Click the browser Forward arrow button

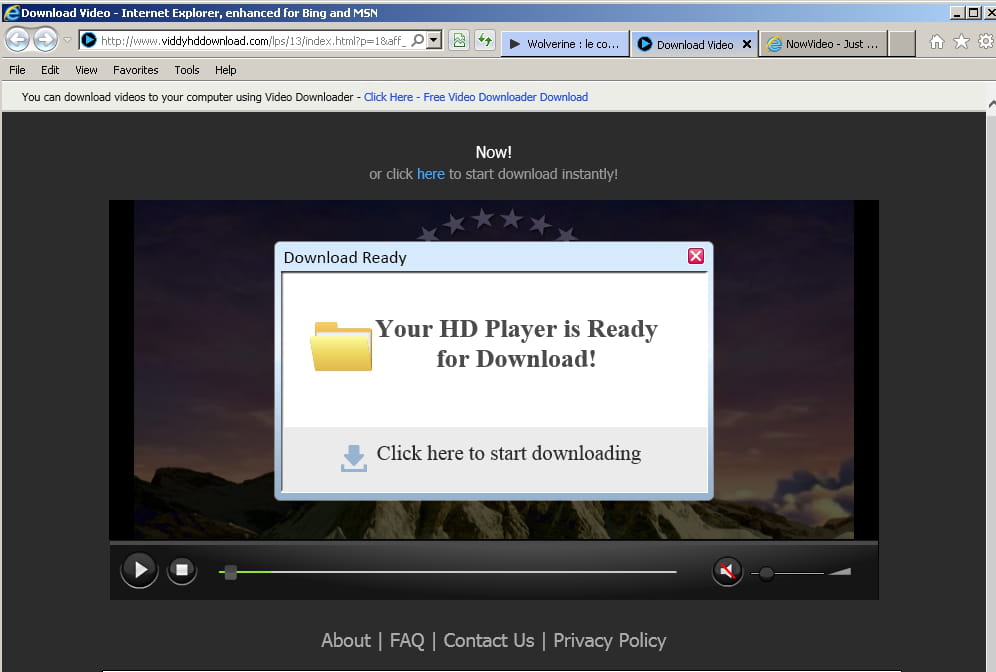pyautogui.click(x=46, y=41)
